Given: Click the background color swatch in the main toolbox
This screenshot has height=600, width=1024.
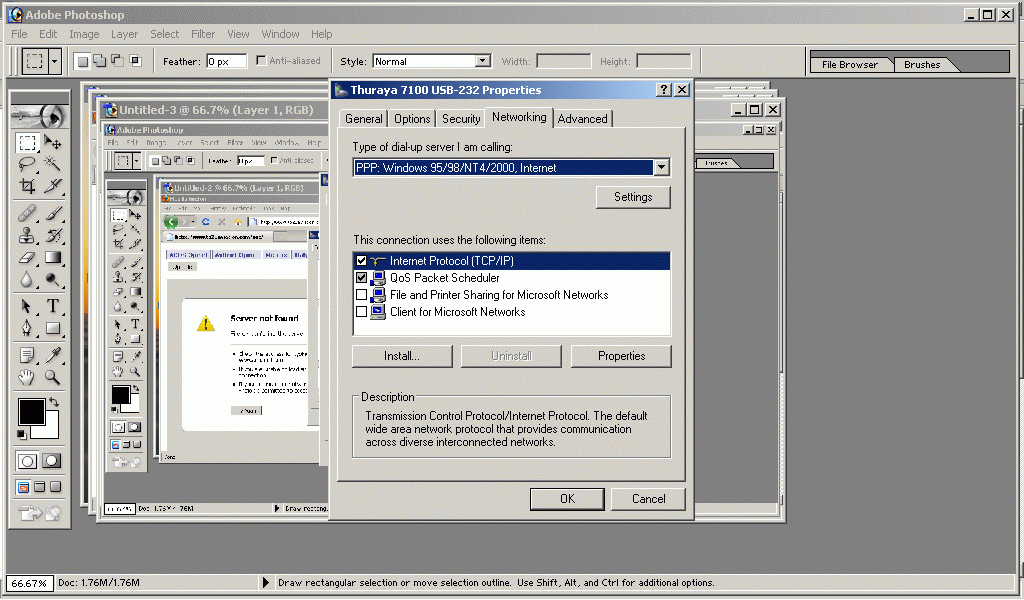Looking at the screenshot, I should coord(51,428).
